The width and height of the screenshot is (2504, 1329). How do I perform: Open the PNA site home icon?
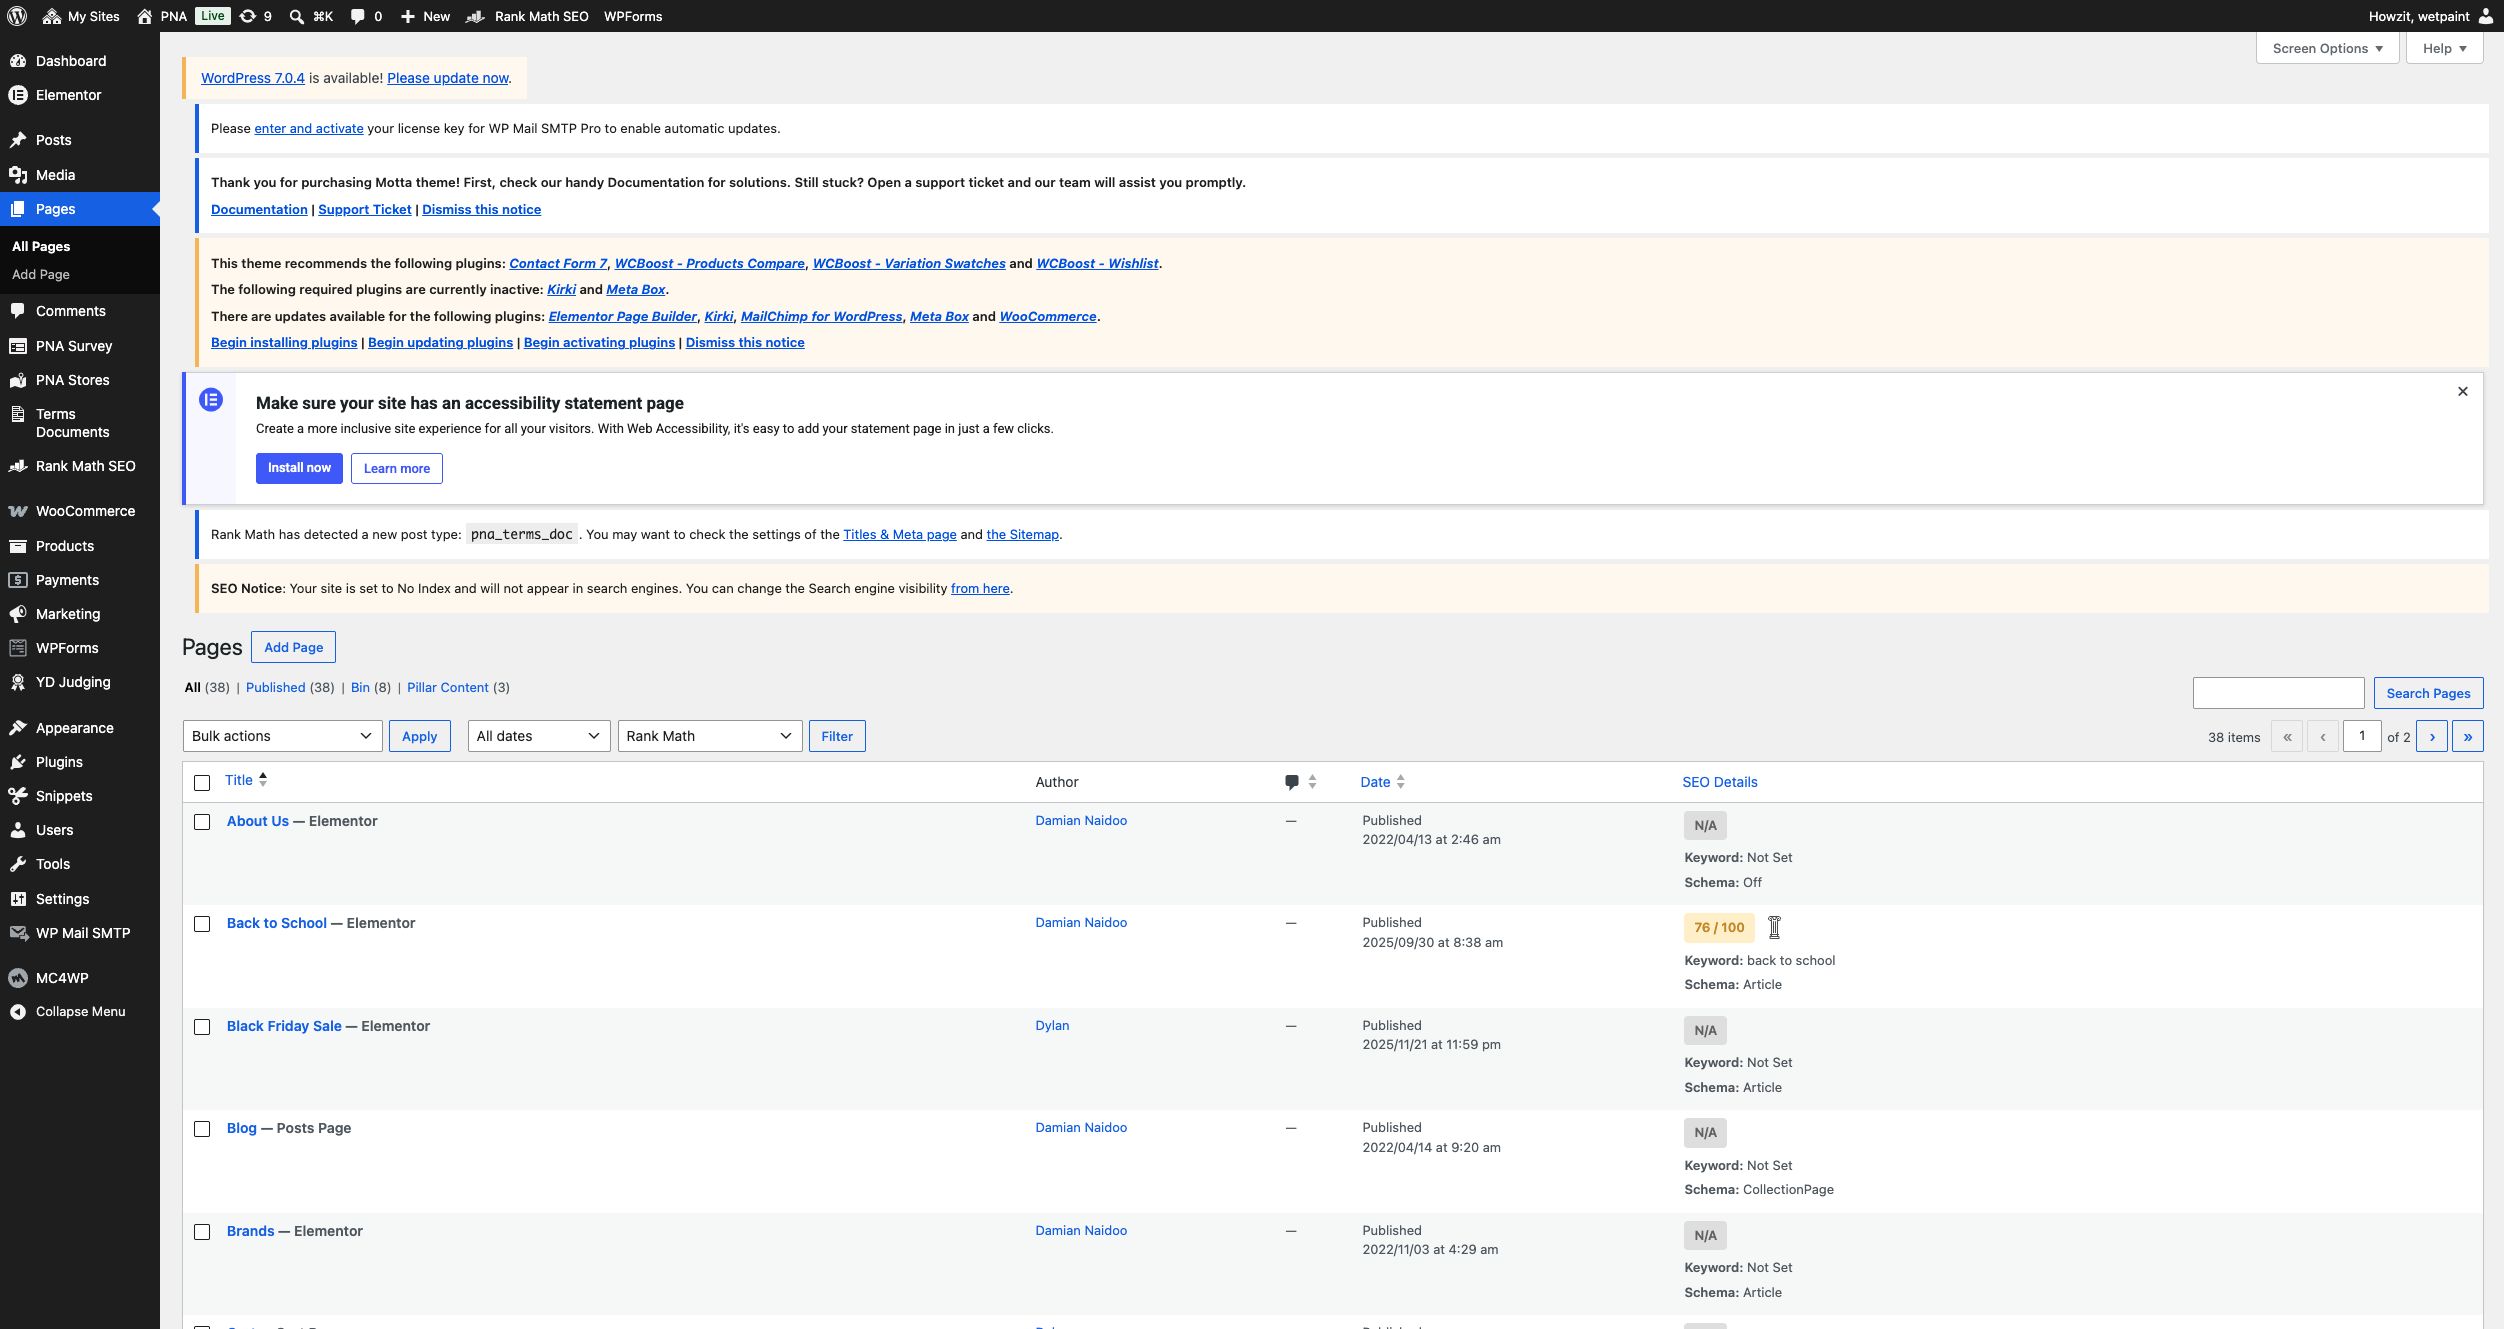(145, 16)
